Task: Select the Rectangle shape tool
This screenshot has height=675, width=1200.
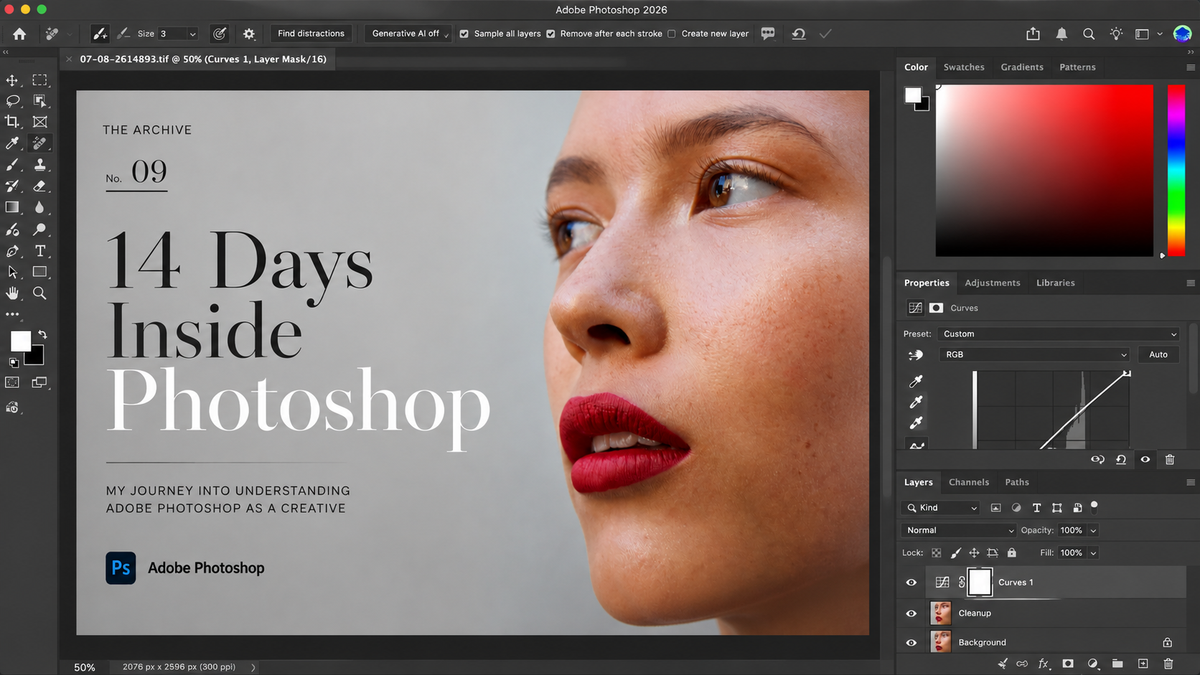Action: click(x=40, y=272)
